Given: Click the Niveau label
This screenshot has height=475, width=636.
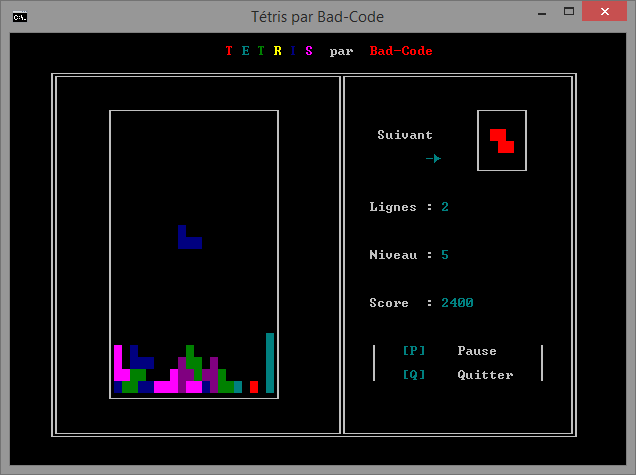Looking at the screenshot, I should (393, 255).
